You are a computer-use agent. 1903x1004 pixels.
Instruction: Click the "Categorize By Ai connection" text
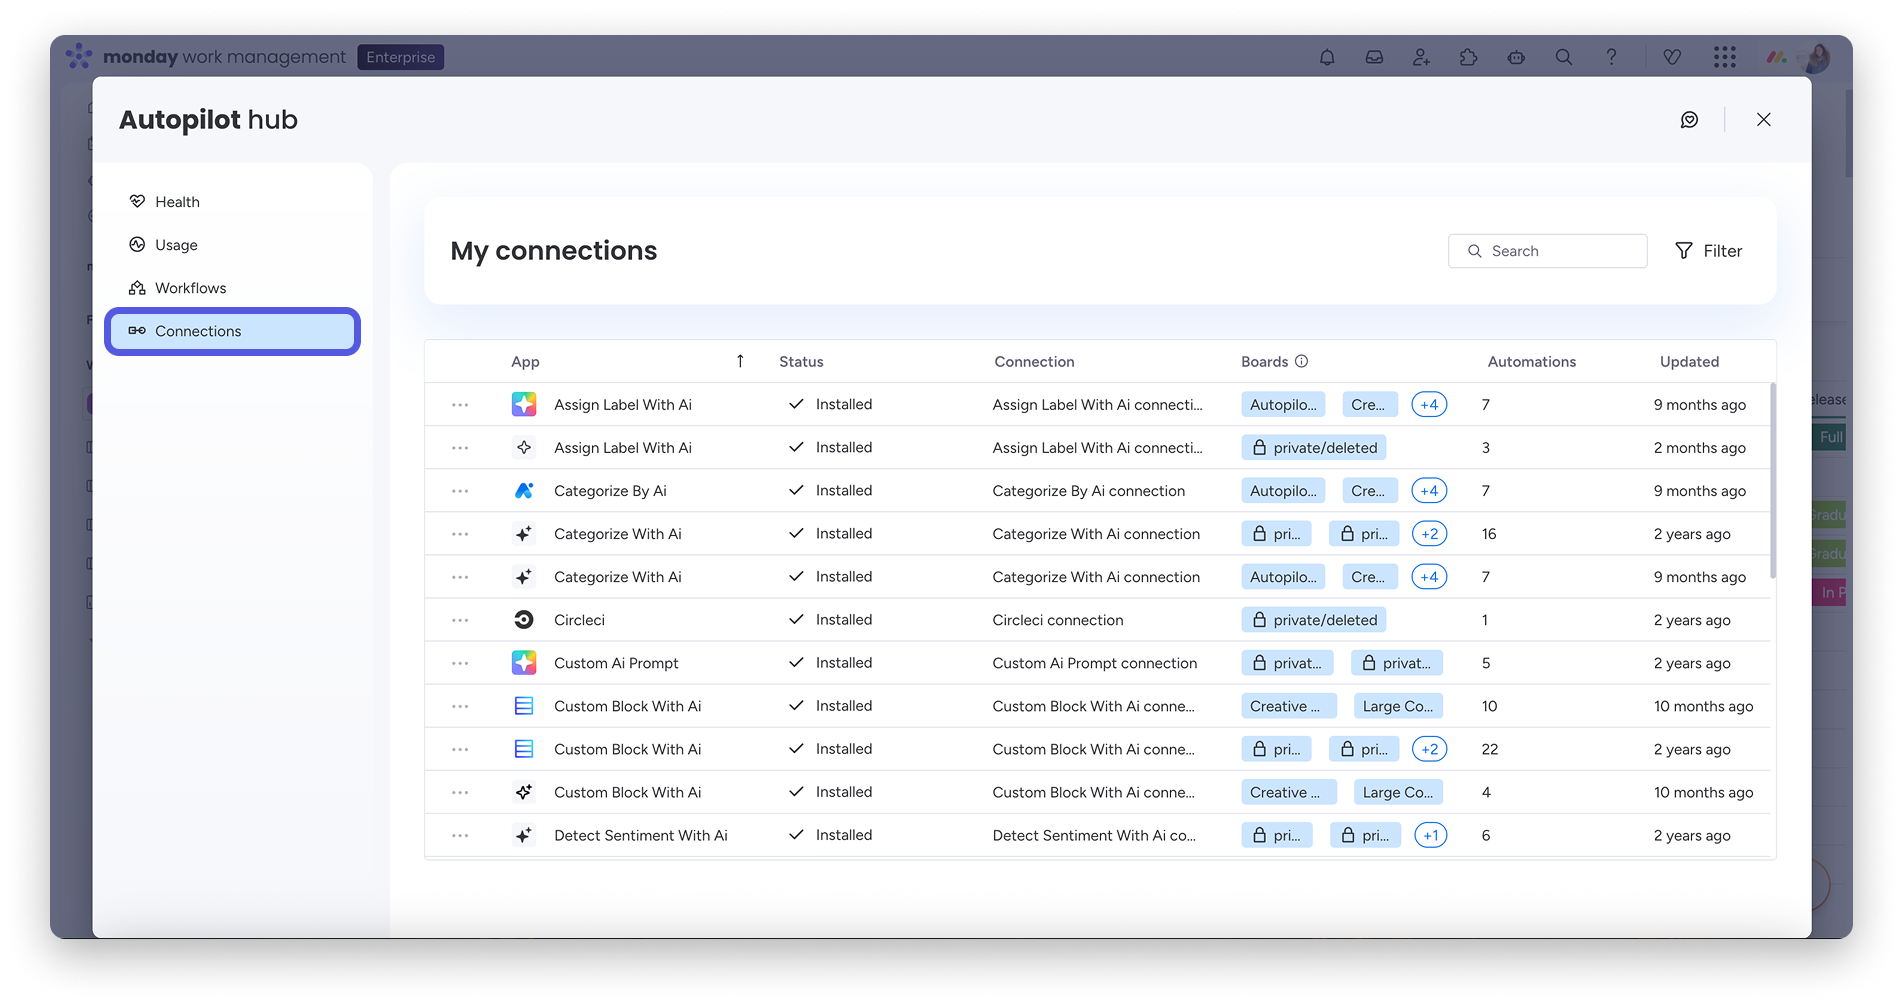pos(1089,491)
